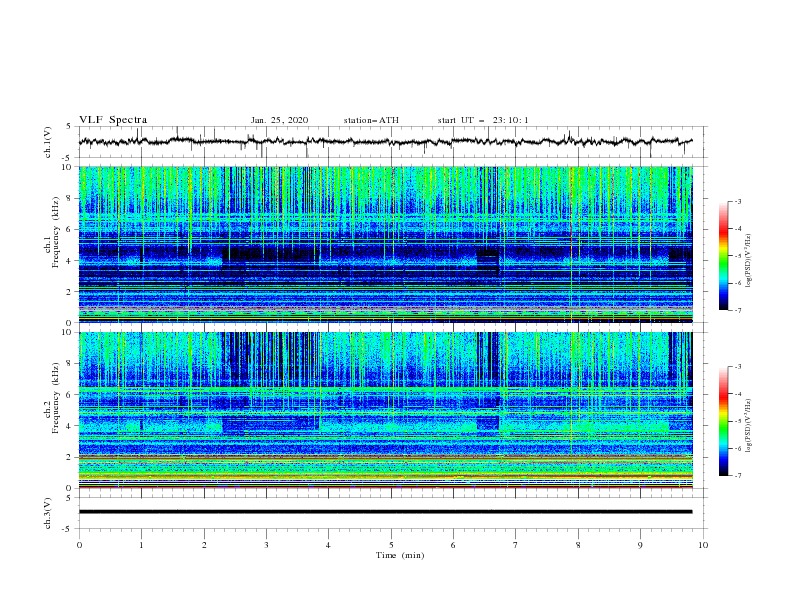Click time axis tick label "1"

tap(141, 545)
